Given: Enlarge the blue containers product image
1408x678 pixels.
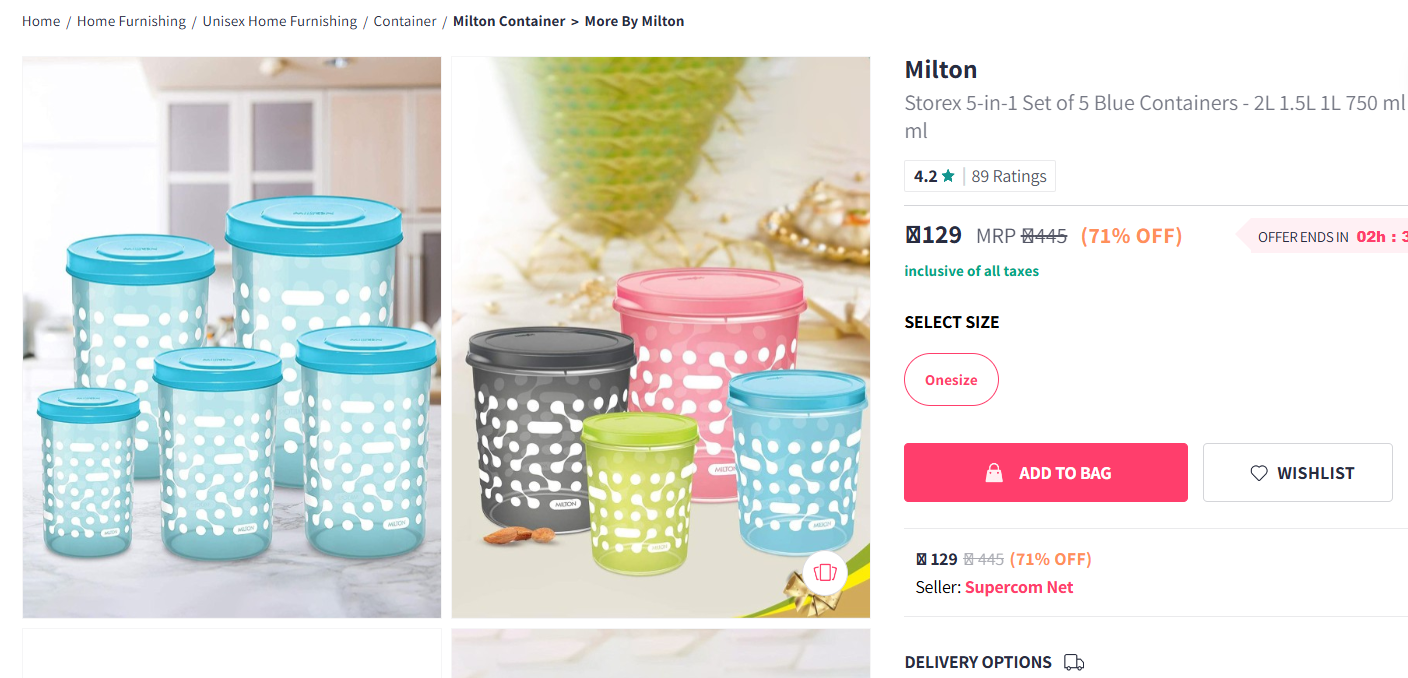Looking at the screenshot, I should [232, 337].
